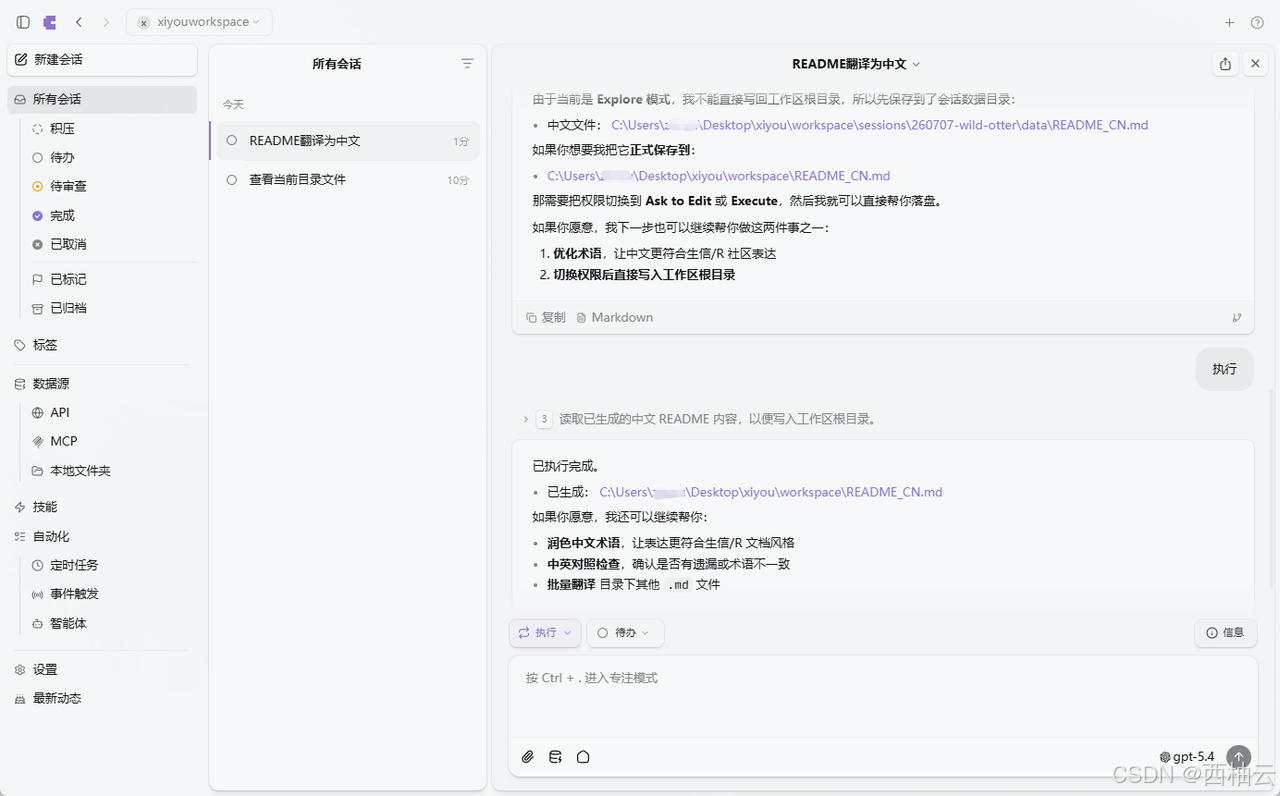
Task: Open the sessions data README_CN.md link
Action: [880, 126]
